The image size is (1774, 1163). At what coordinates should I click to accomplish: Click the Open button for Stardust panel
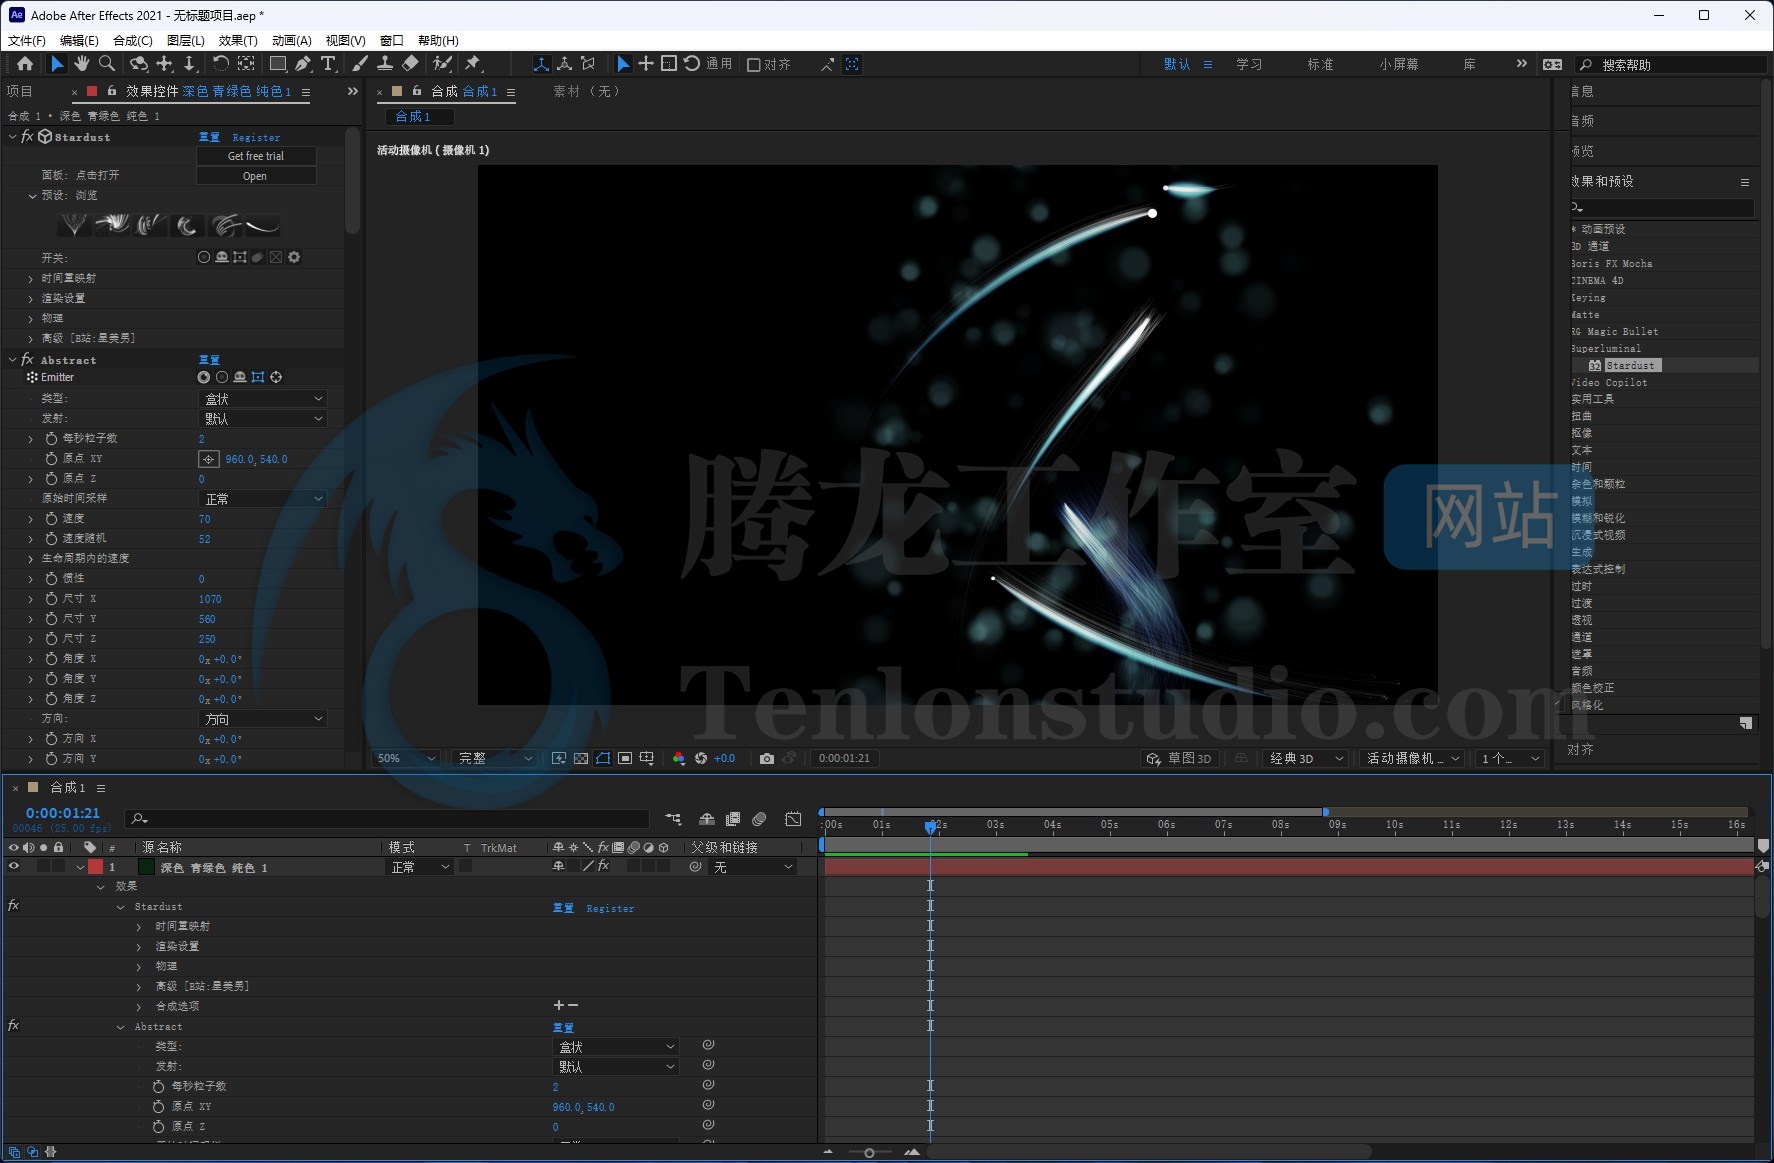coord(256,176)
